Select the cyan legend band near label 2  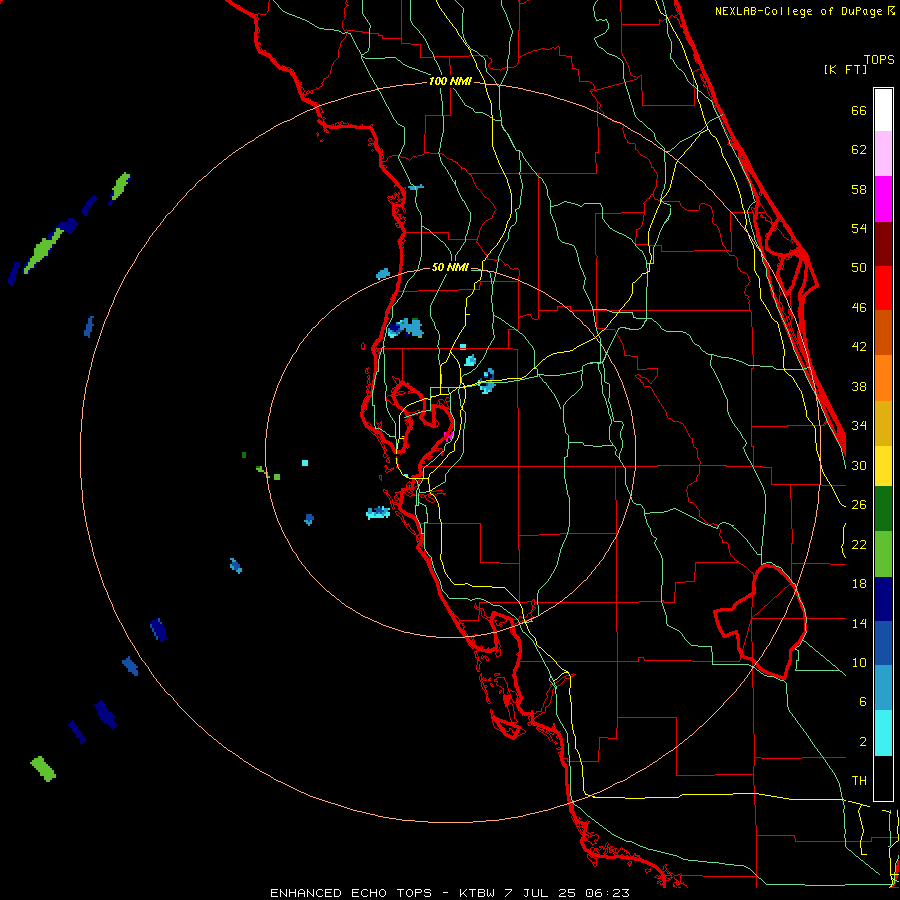883,733
